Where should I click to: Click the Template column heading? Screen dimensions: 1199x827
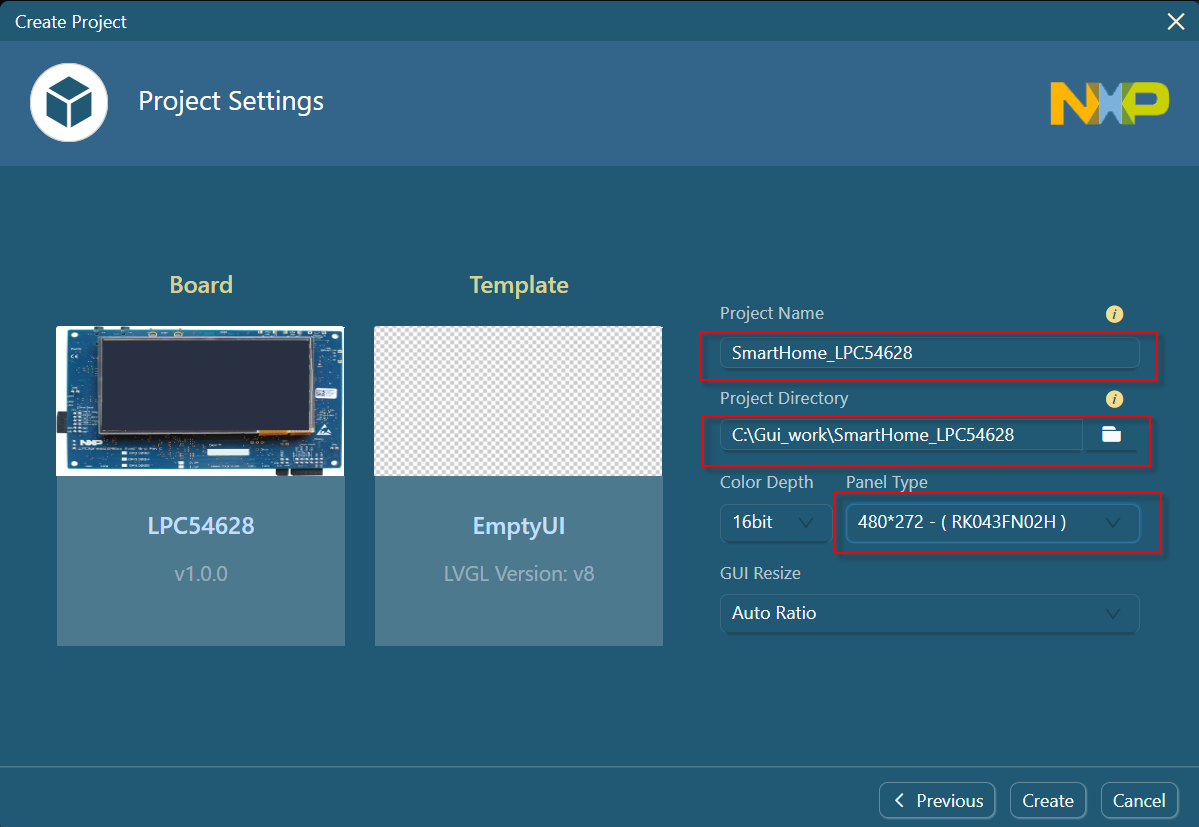pos(519,285)
